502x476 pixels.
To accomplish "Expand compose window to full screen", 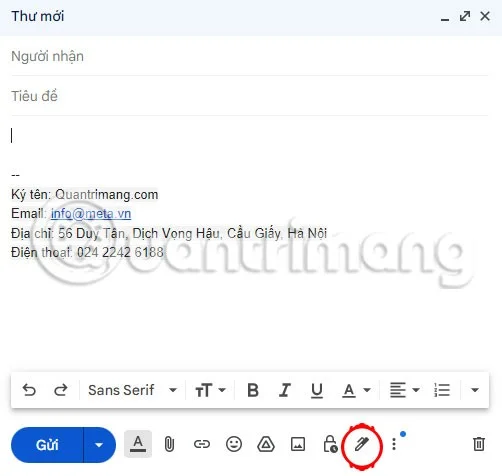I will (465, 16).
